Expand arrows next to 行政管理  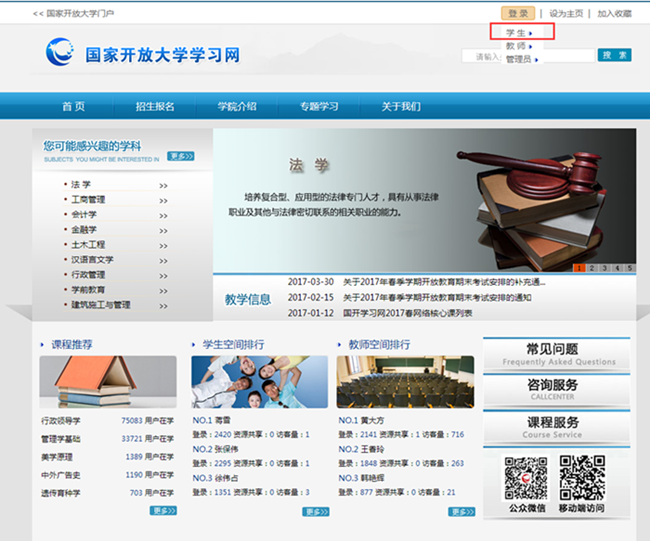tap(163, 276)
